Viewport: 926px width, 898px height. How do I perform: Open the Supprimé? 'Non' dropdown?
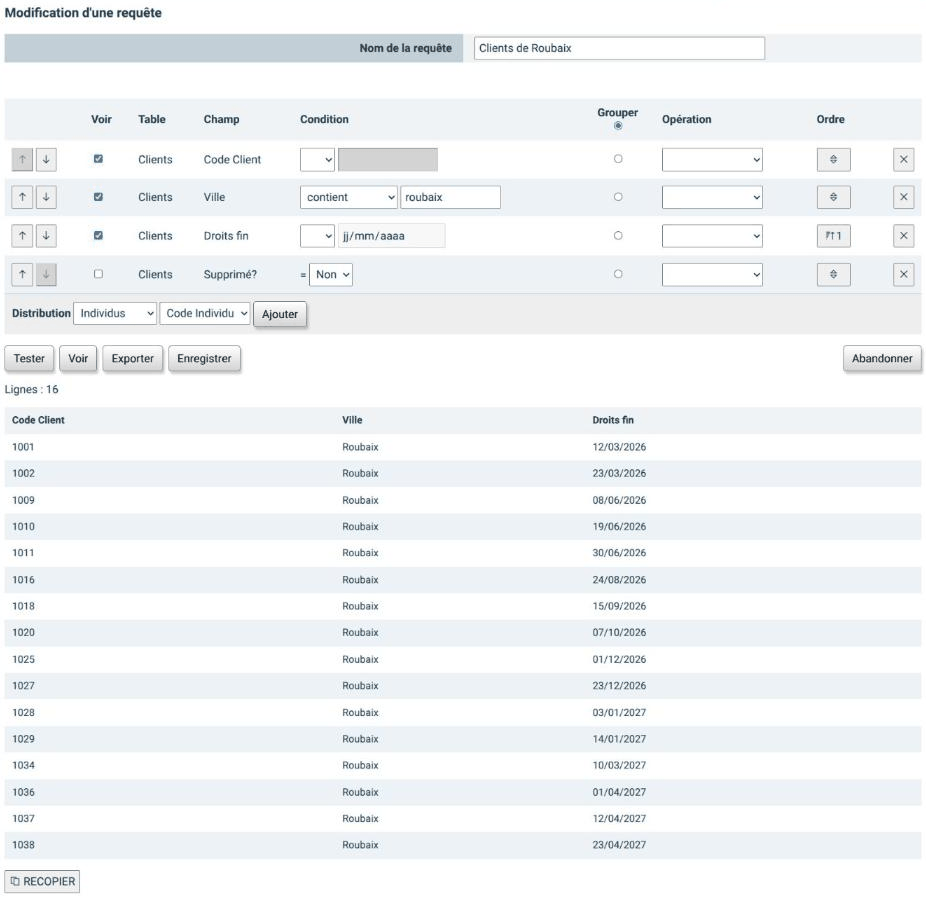[x=331, y=275]
